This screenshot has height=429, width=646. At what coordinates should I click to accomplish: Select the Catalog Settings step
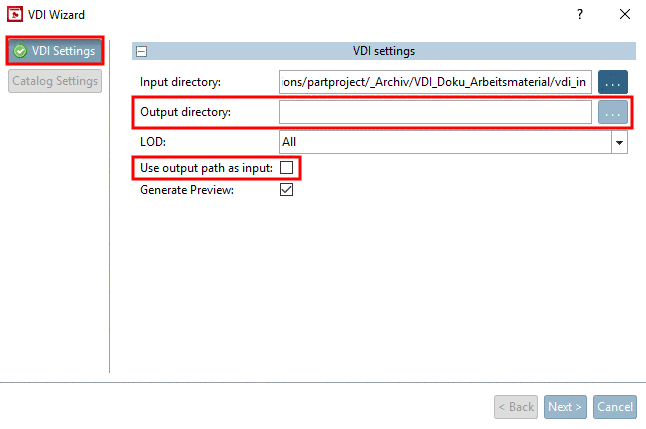coord(56,81)
